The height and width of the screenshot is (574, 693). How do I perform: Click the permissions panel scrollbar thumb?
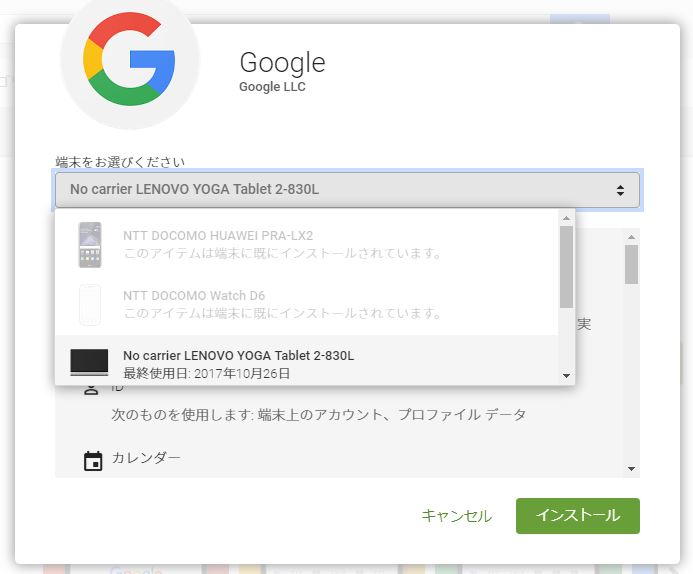[632, 264]
